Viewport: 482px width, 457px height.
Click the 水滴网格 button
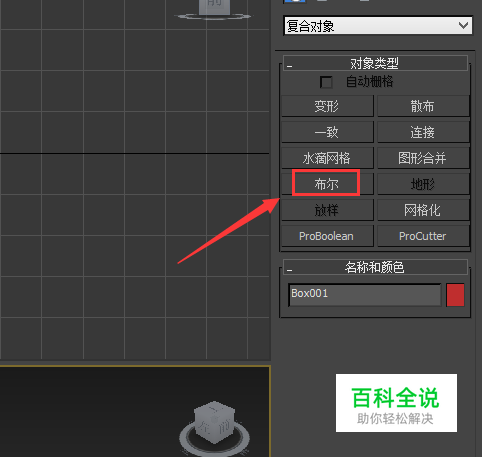pyautogui.click(x=327, y=158)
